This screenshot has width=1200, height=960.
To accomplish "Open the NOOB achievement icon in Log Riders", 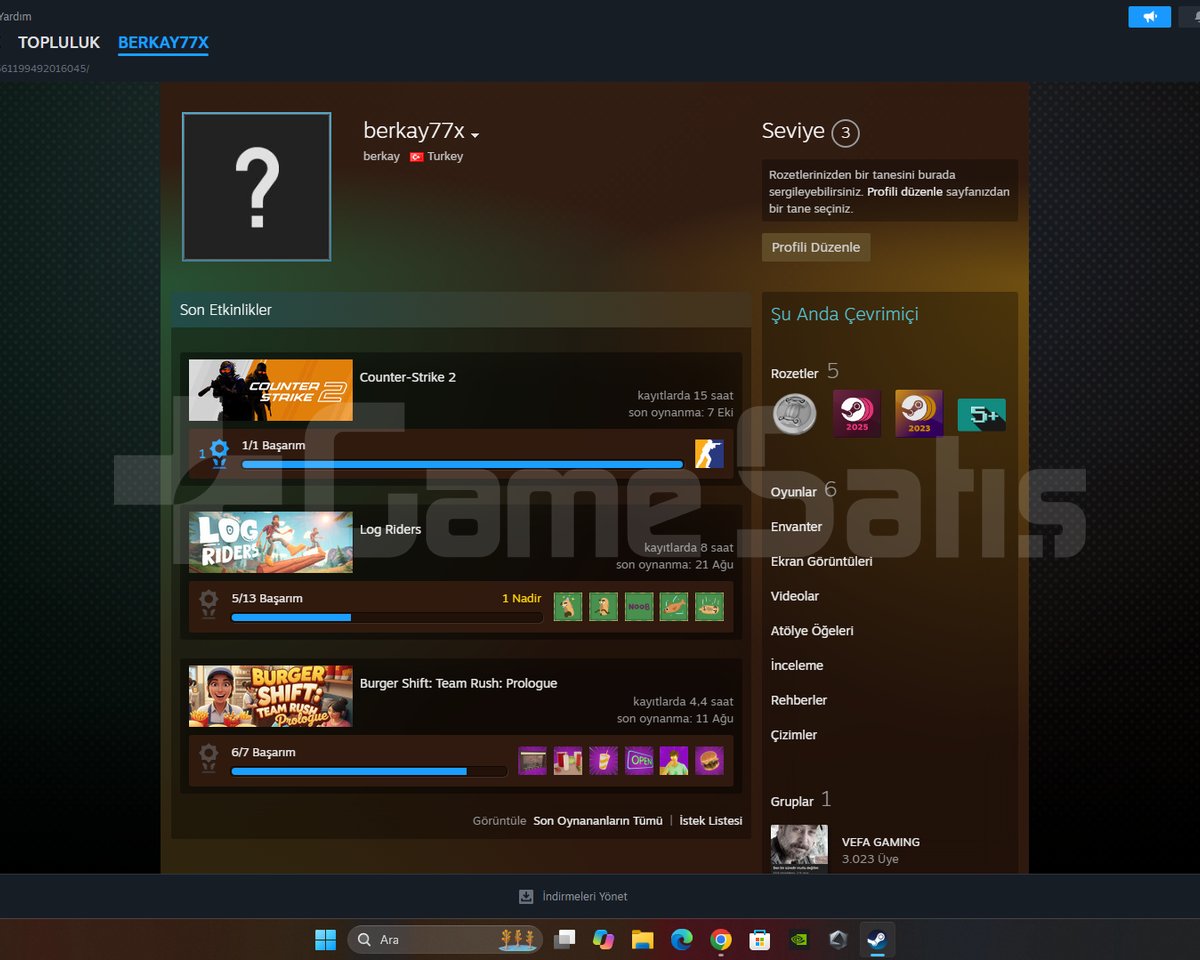I will pyautogui.click(x=639, y=606).
